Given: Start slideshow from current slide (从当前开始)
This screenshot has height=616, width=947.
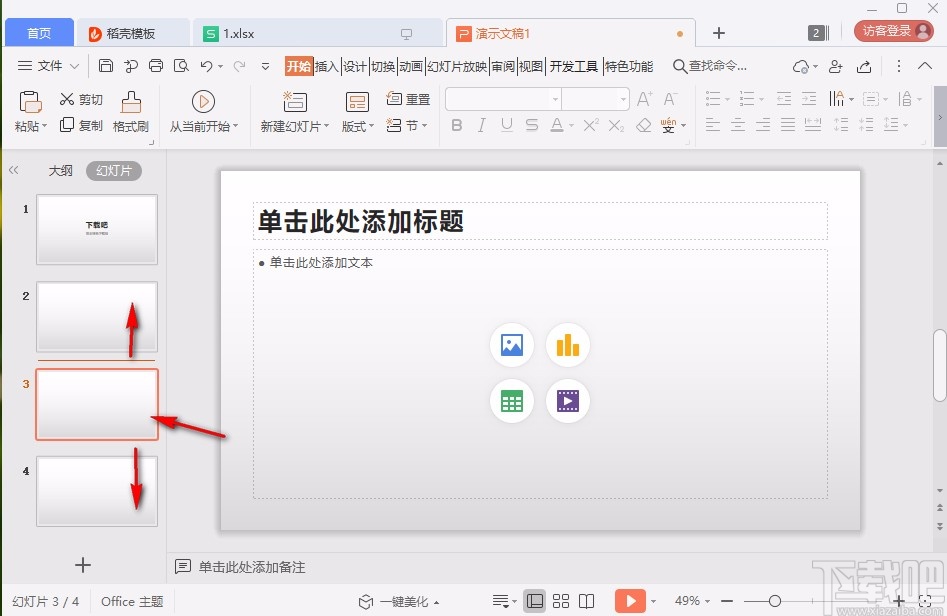Looking at the screenshot, I should tap(204, 110).
